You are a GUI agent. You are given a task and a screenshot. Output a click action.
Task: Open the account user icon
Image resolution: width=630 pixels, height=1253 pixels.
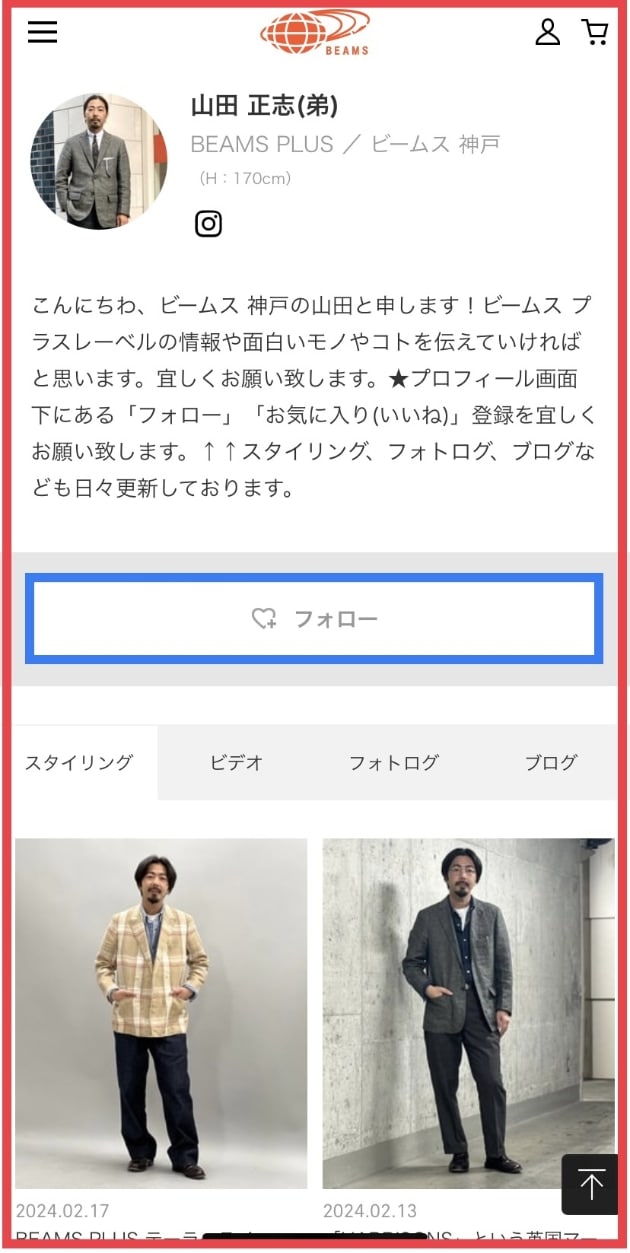(548, 32)
